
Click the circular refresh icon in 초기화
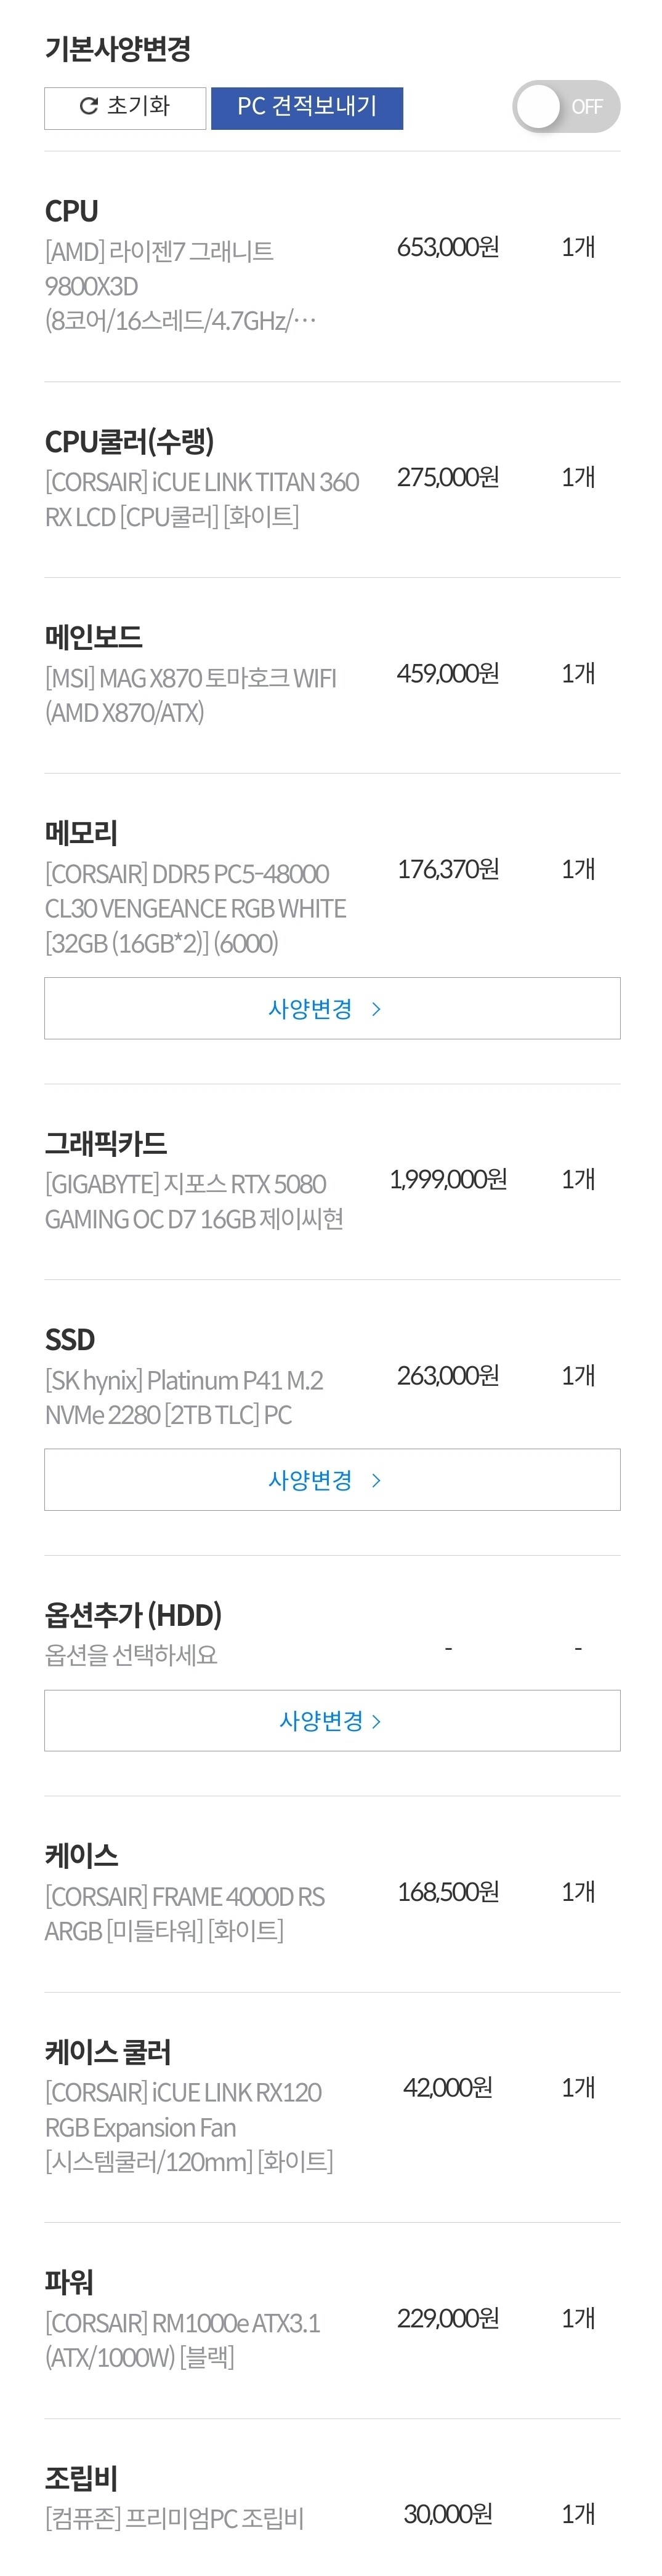[x=88, y=106]
